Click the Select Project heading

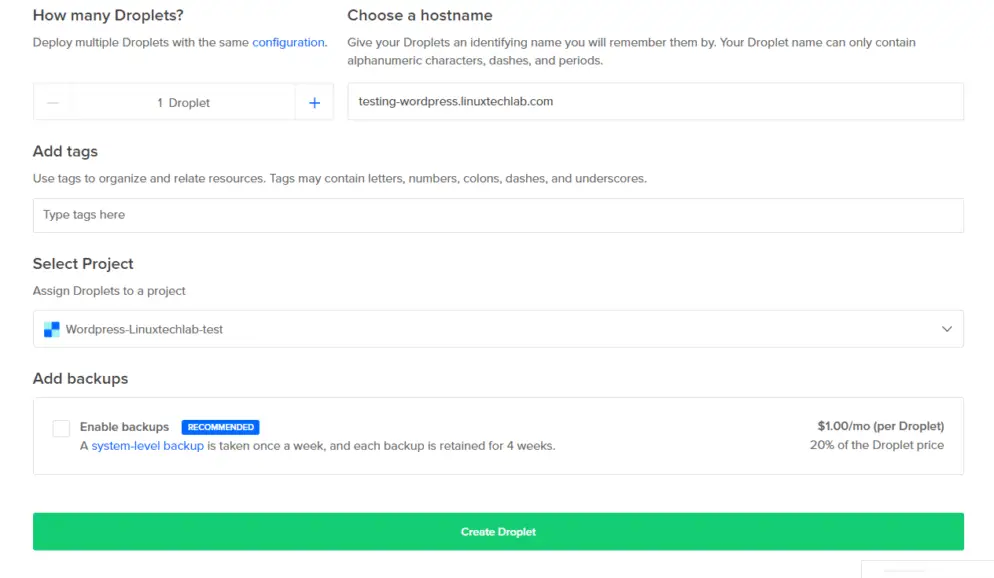click(x=83, y=264)
